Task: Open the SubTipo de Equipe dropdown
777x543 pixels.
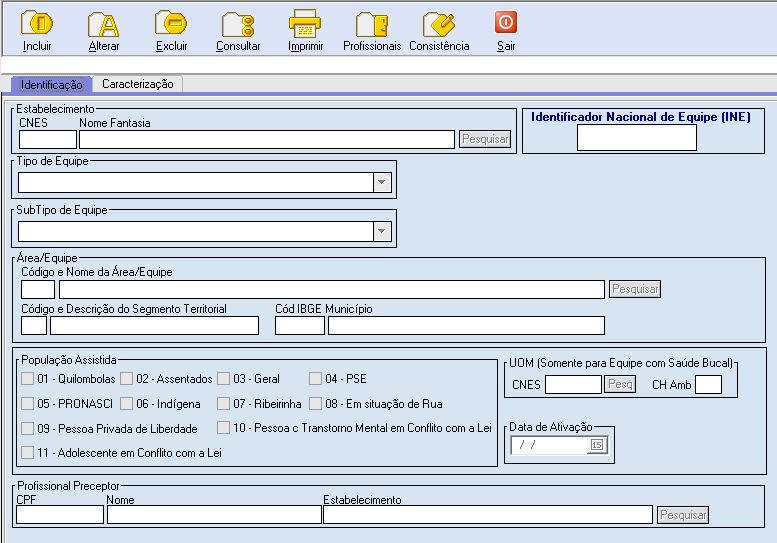Action: tap(381, 231)
